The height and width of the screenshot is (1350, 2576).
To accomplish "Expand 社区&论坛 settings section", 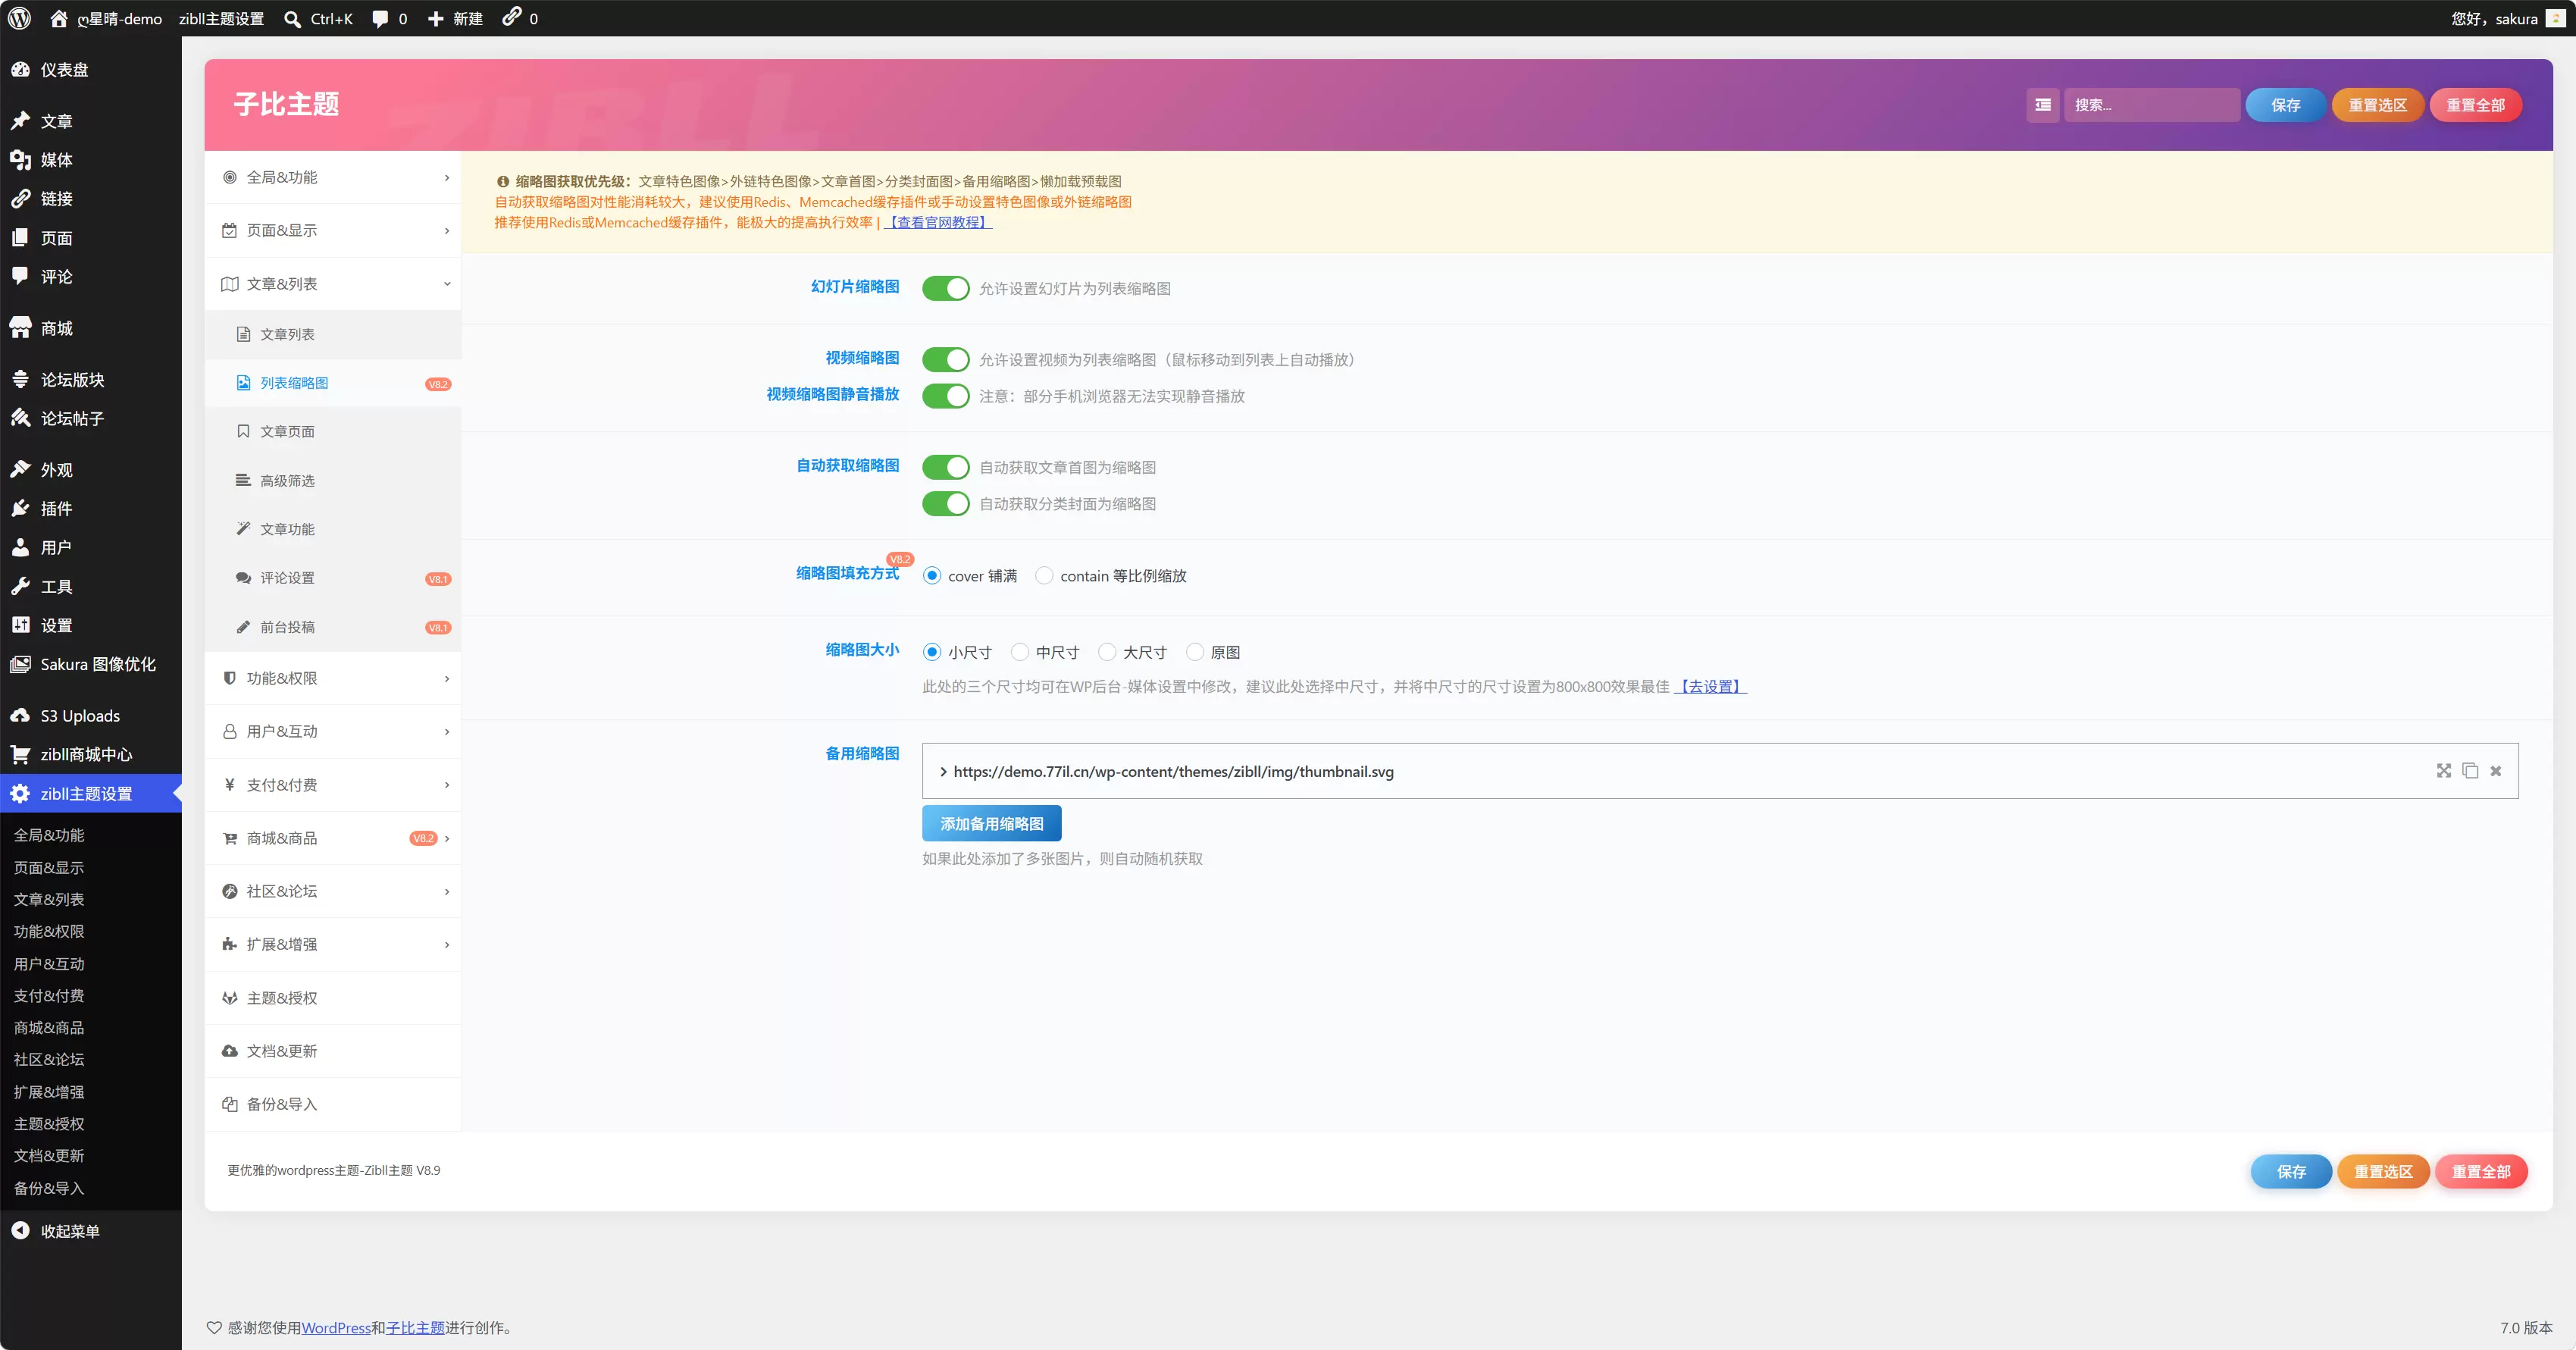I will (333, 891).
